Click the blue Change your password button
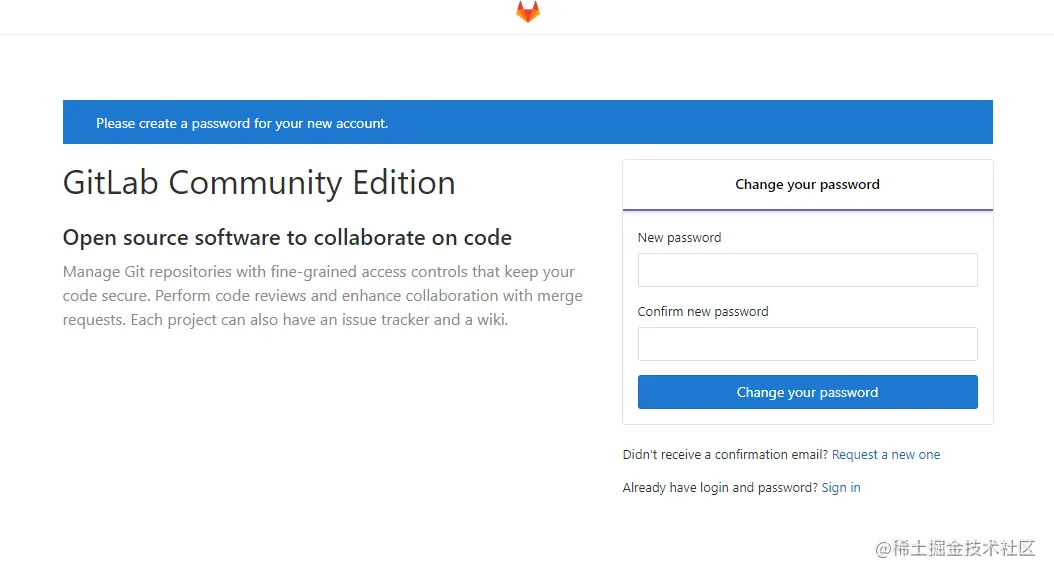Screen dimensions: 1054x577 pyautogui.click(x=807, y=392)
